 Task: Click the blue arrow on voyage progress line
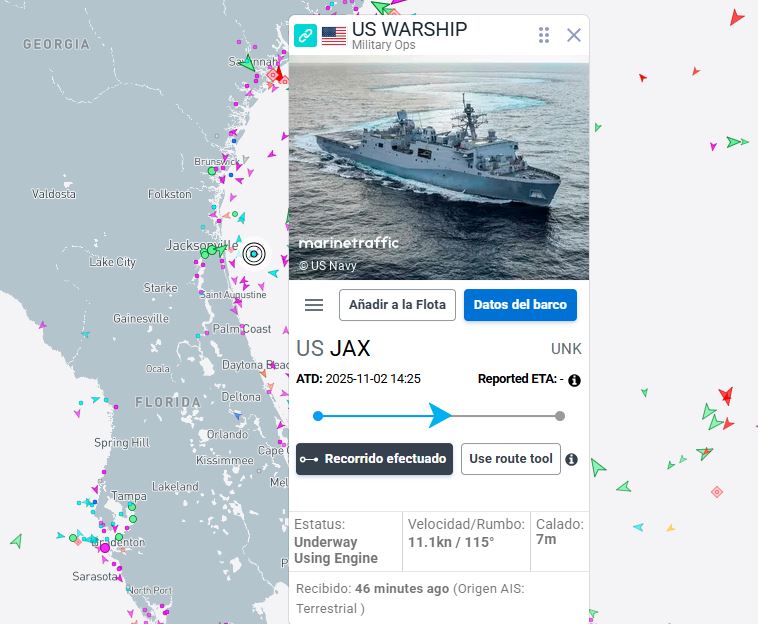click(x=439, y=416)
